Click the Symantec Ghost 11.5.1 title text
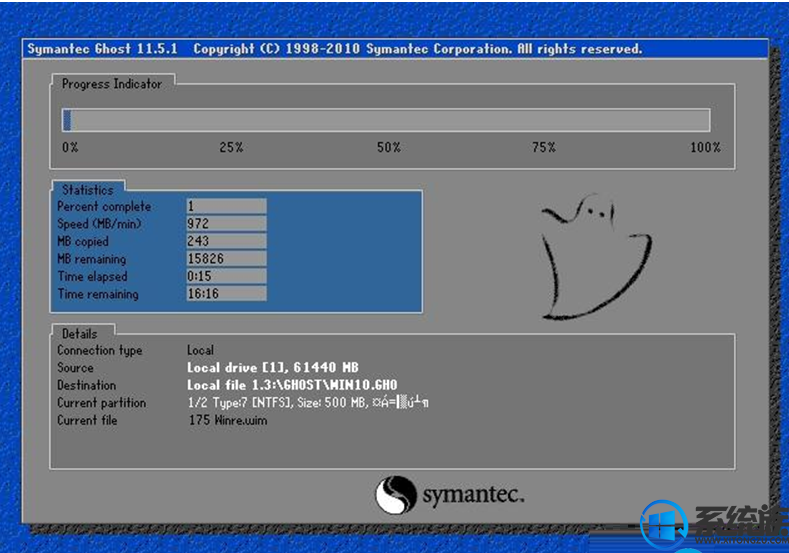 [102, 49]
